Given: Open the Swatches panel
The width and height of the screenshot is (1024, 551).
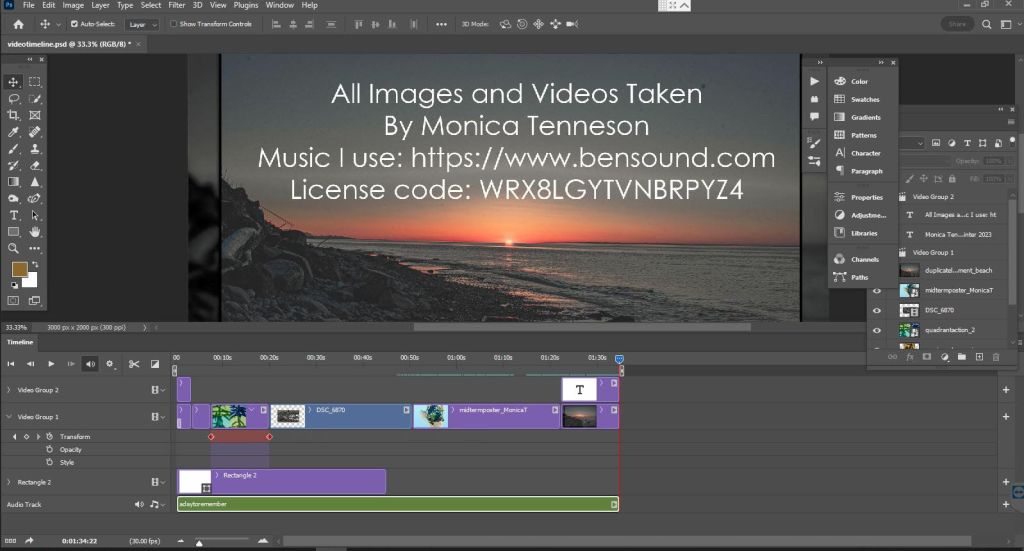Looking at the screenshot, I should pos(864,99).
